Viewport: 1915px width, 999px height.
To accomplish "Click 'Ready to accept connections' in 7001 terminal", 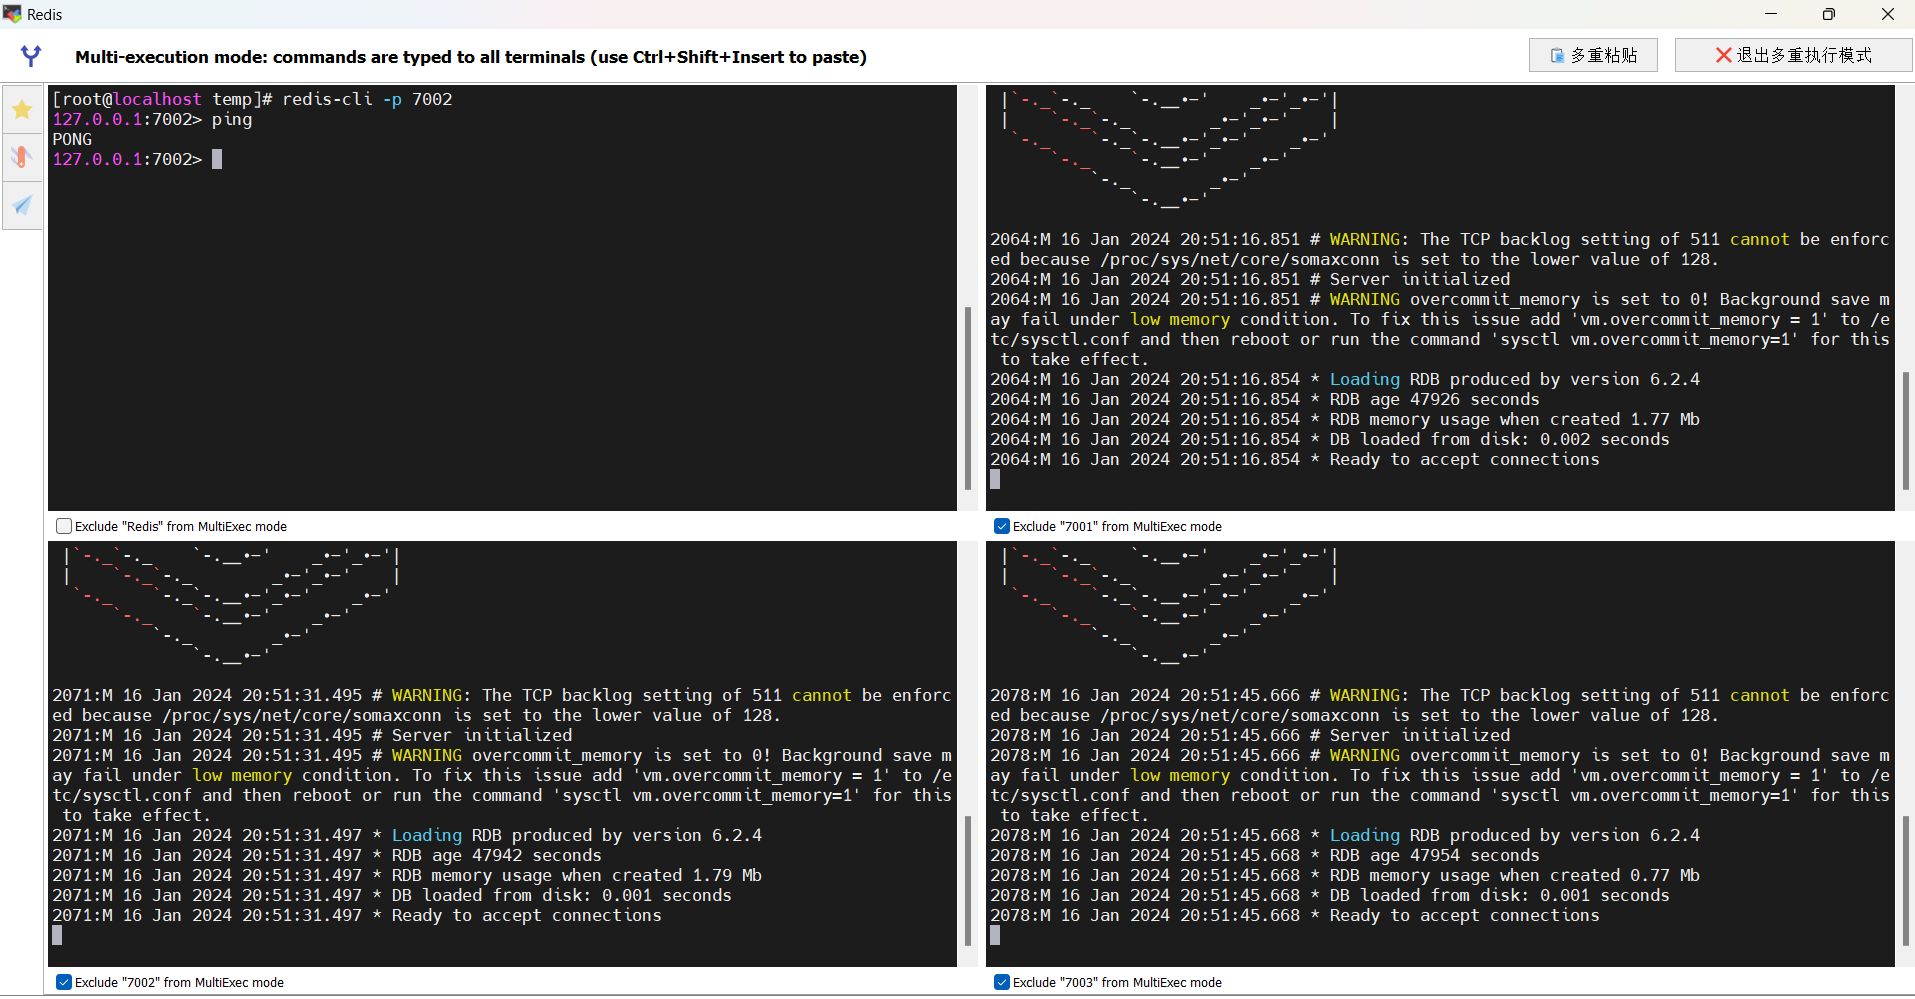I will [x=1464, y=459].
